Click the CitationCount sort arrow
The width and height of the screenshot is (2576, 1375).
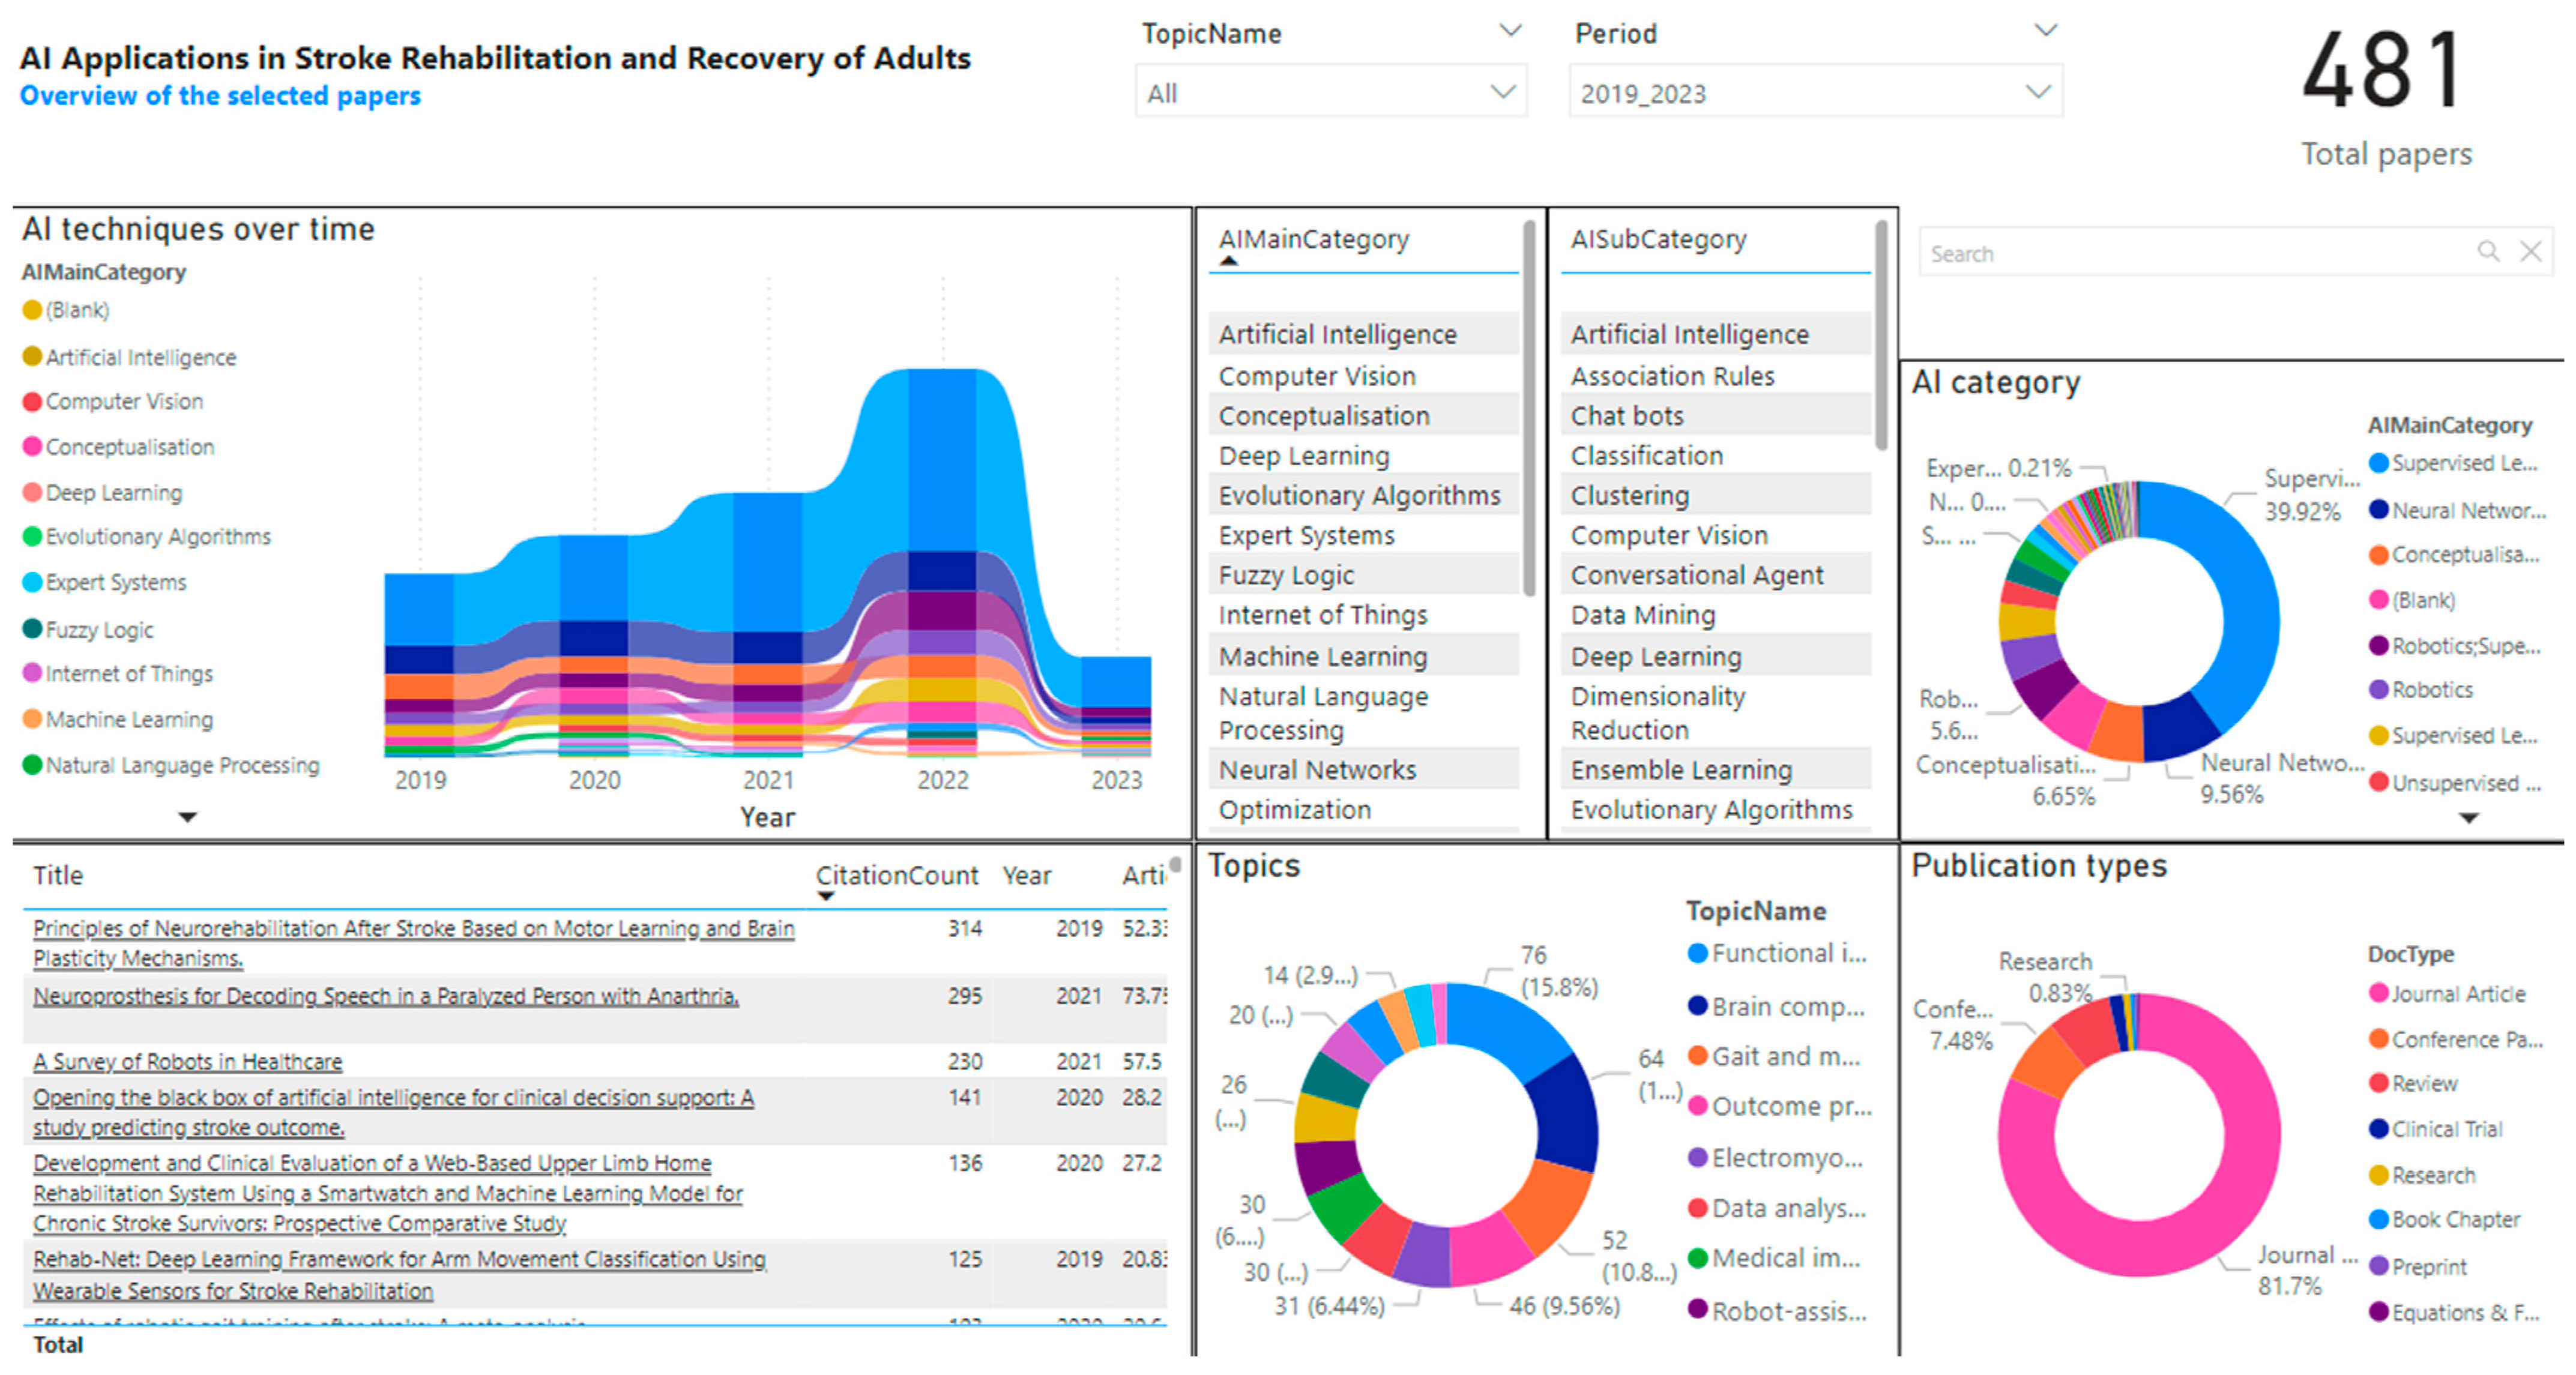[x=825, y=896]
